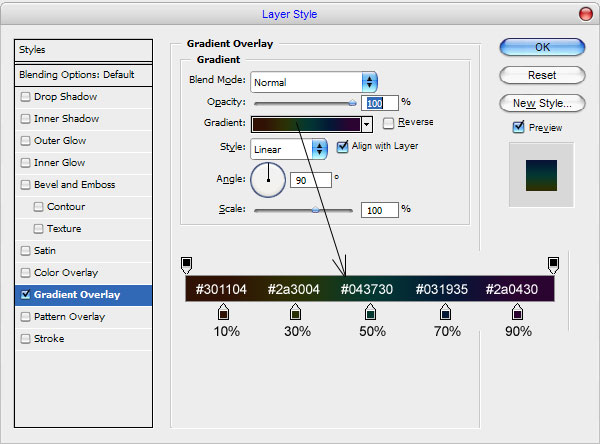Click the #031935 label on gradient bar
The image size is (600, 444).
(442, 289)
